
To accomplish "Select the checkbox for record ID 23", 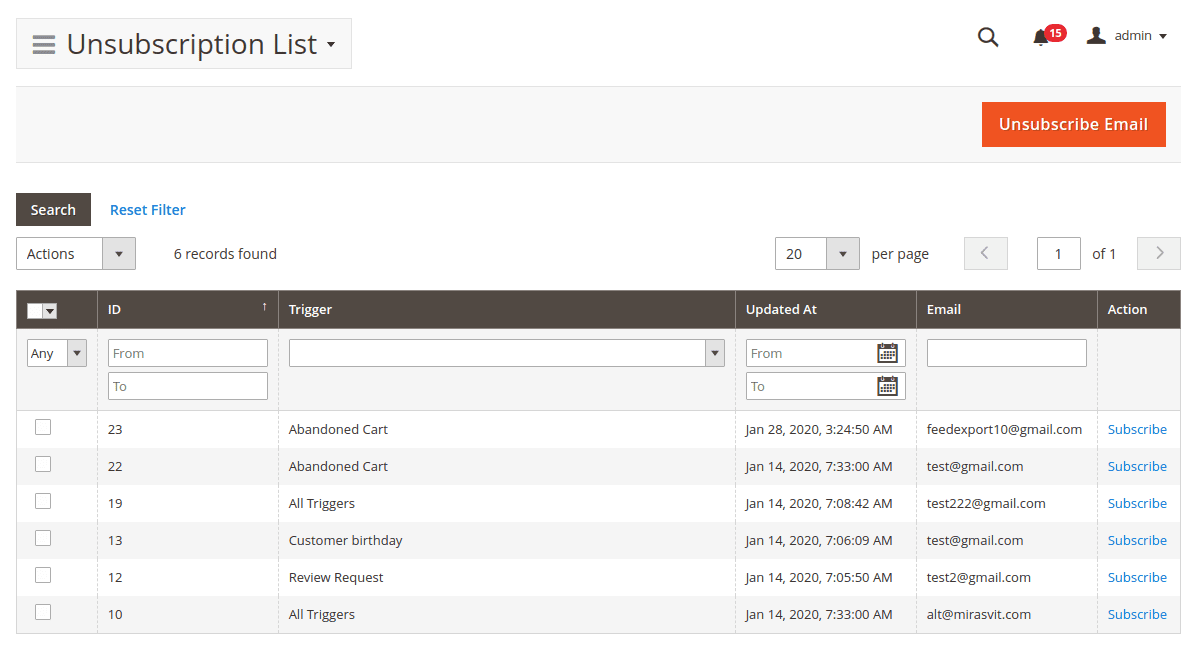I will (43, 428).
